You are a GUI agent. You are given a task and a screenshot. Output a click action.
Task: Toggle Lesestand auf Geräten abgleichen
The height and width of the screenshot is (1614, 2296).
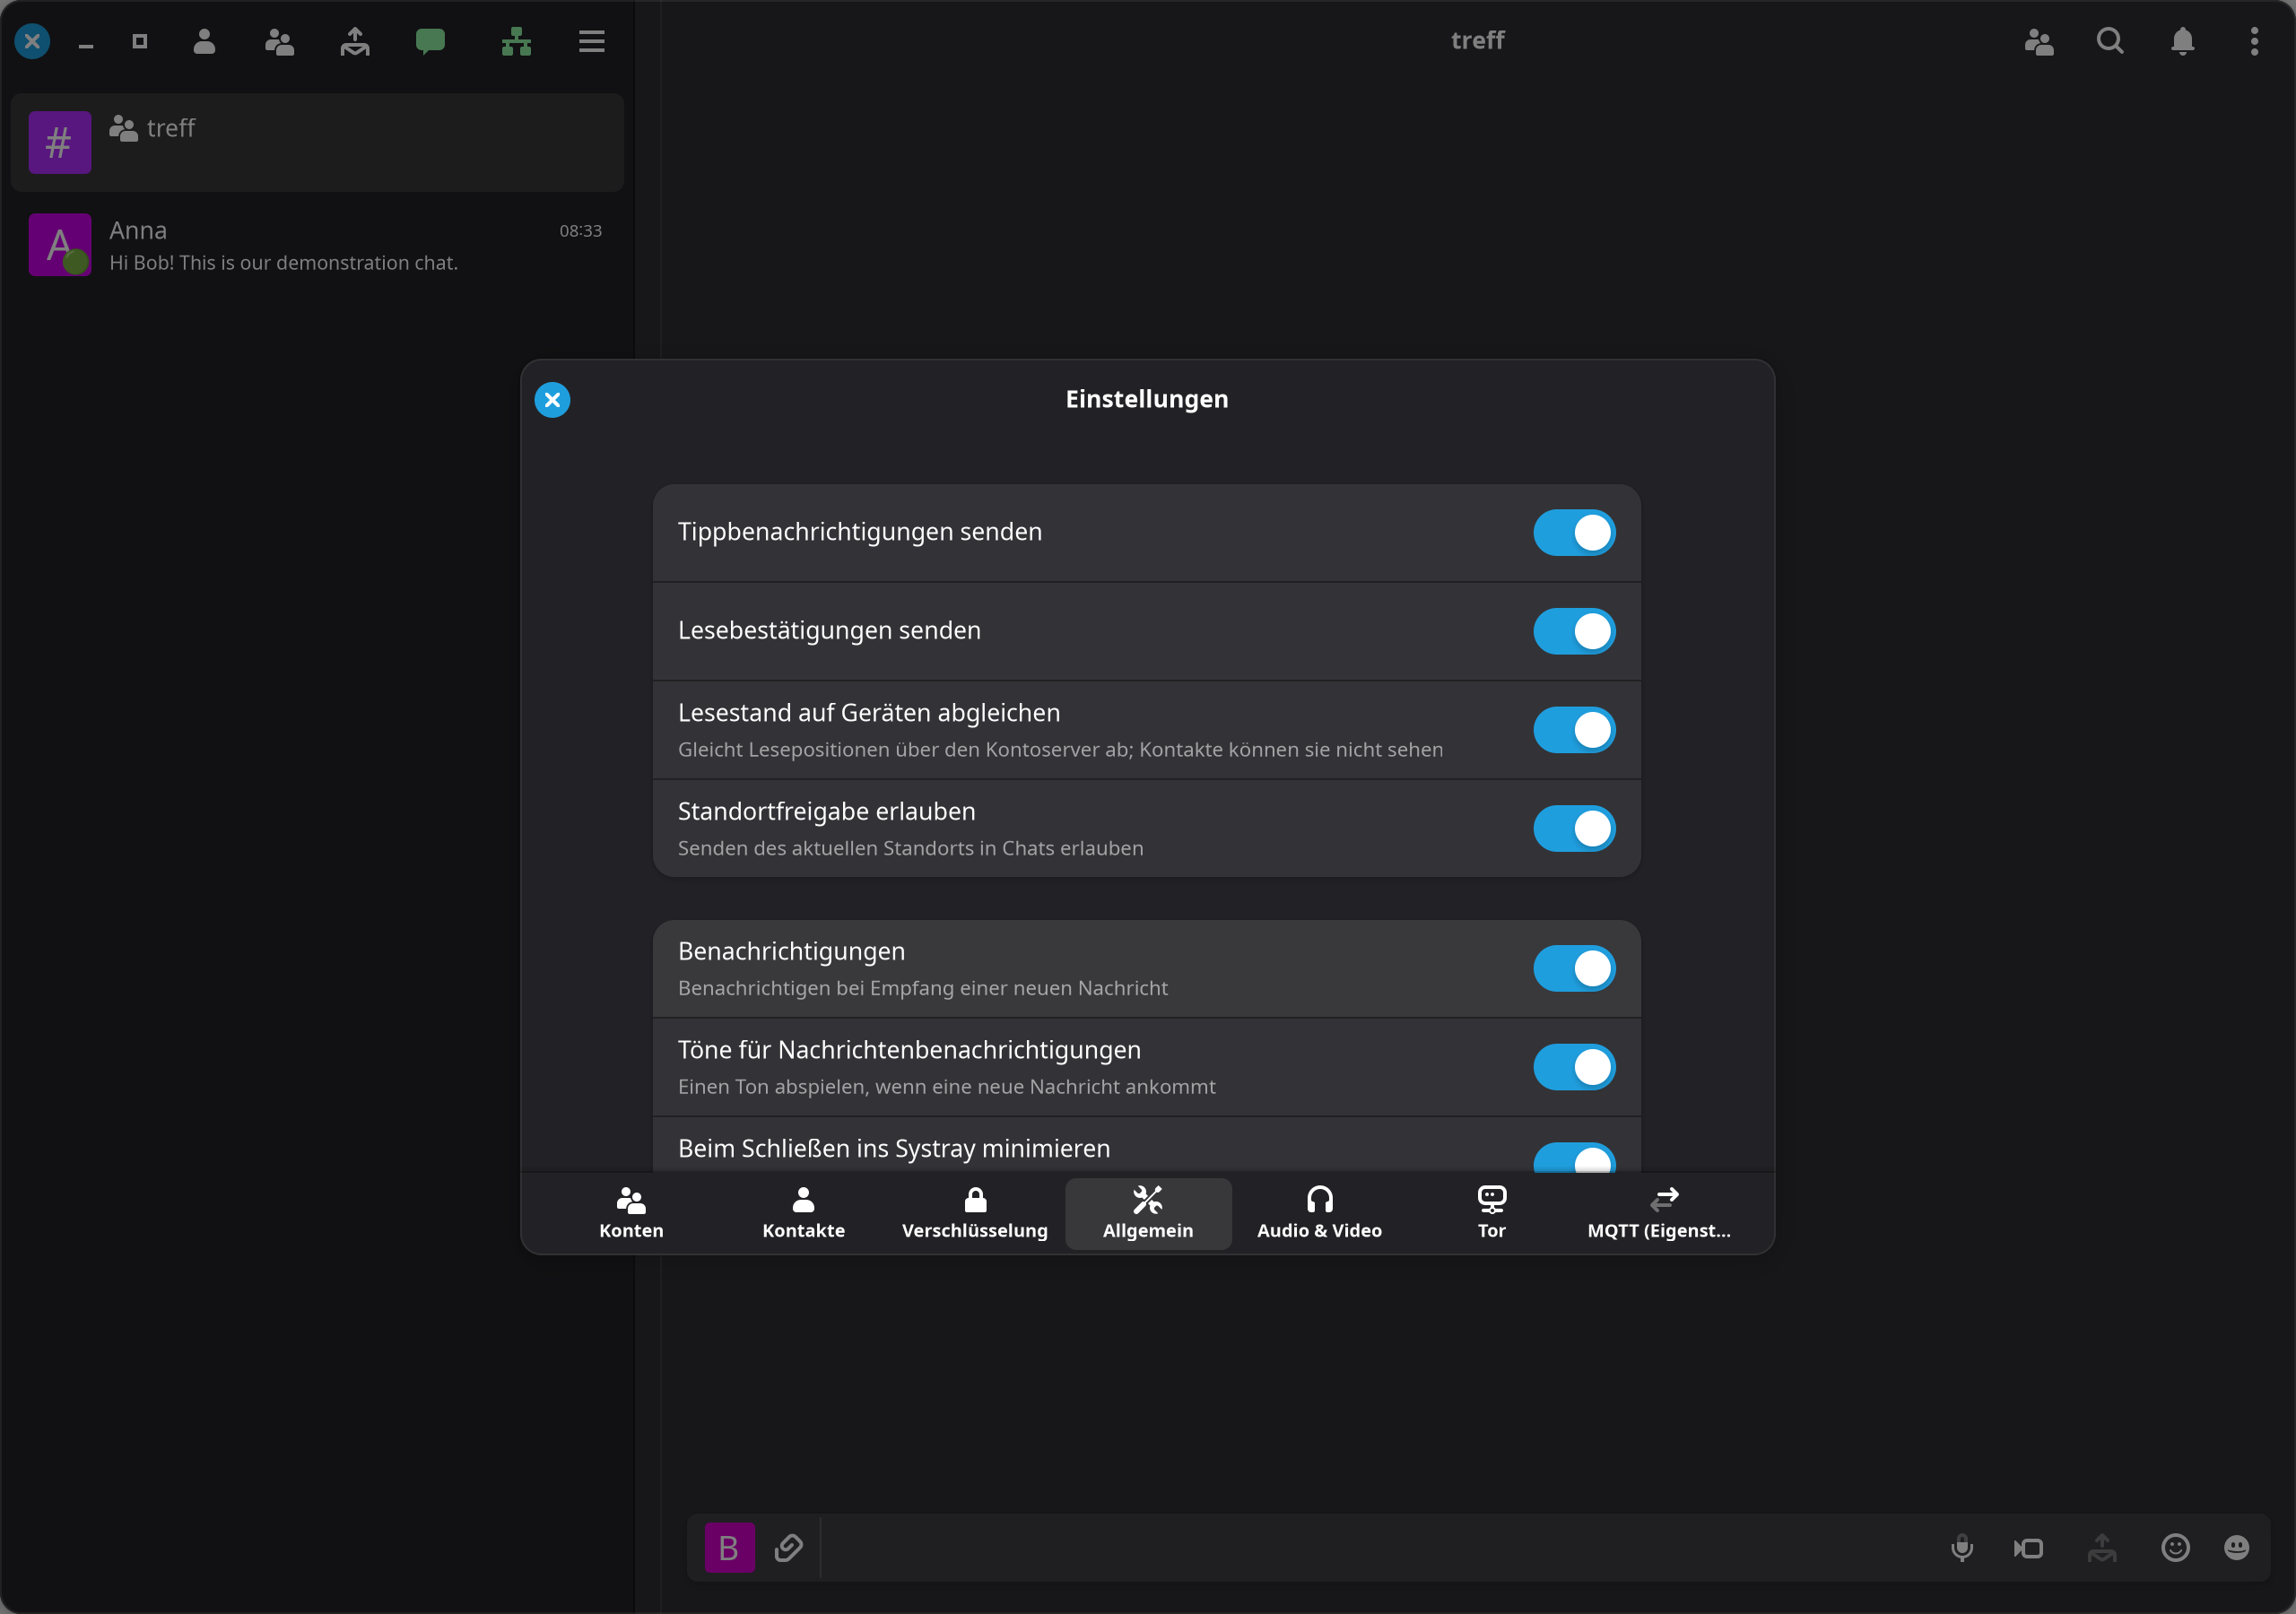pos(1574,730)
